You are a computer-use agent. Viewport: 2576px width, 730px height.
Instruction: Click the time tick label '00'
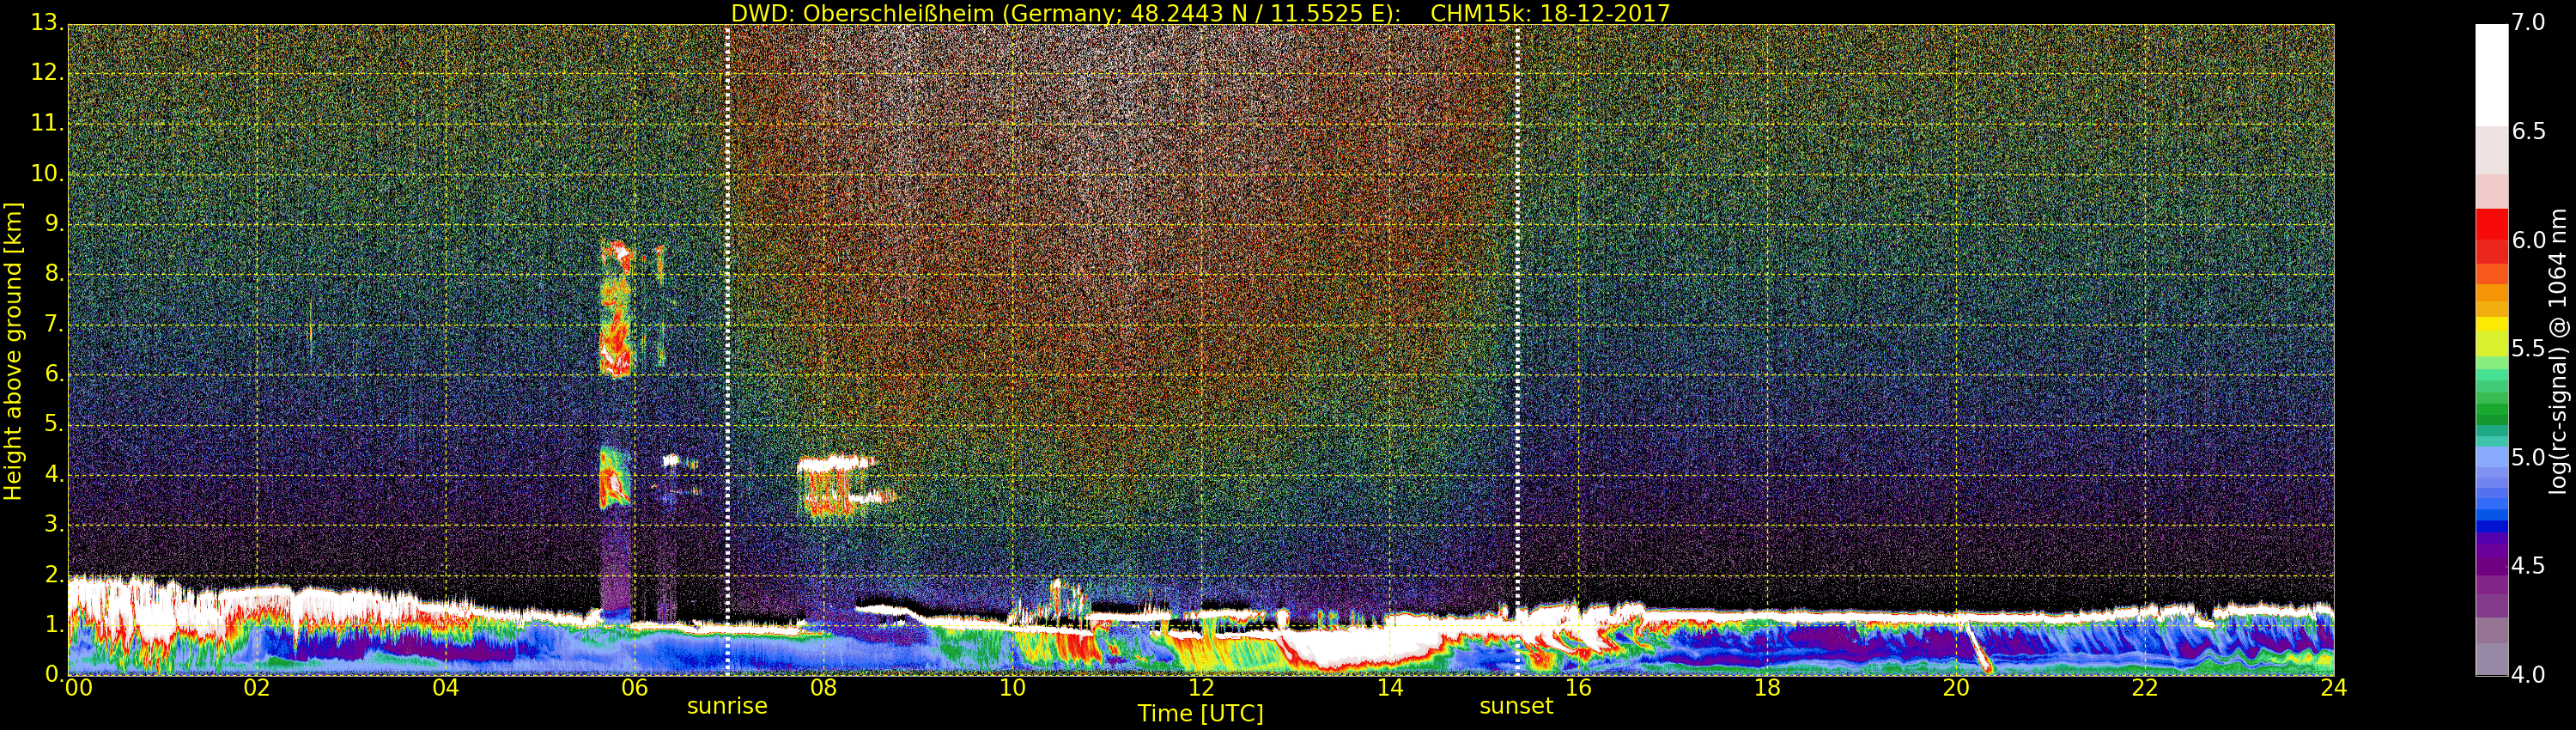pos(78,688)
